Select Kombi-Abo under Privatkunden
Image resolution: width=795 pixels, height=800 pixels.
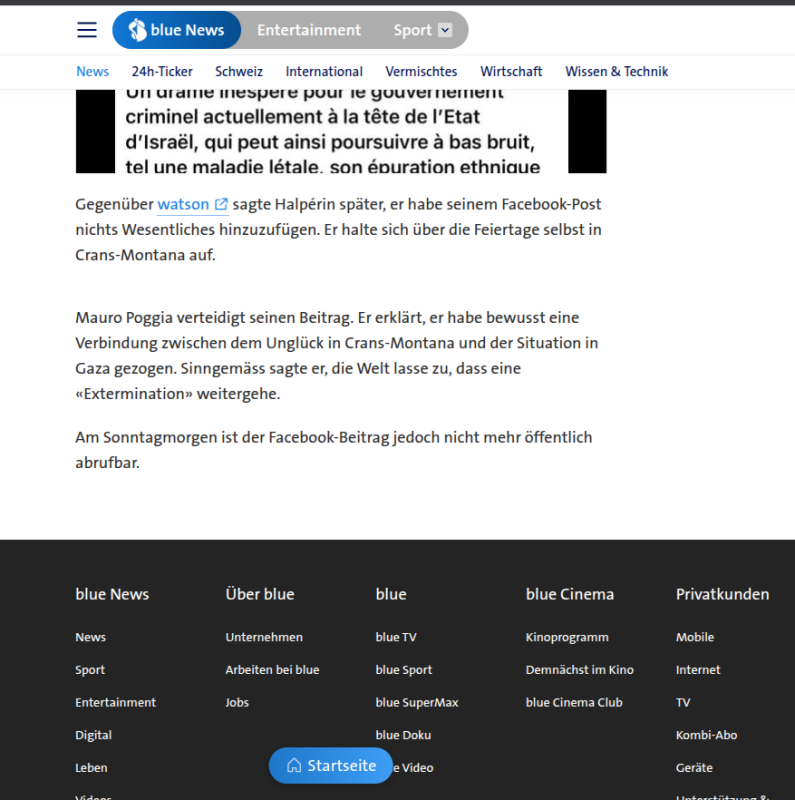706,735
